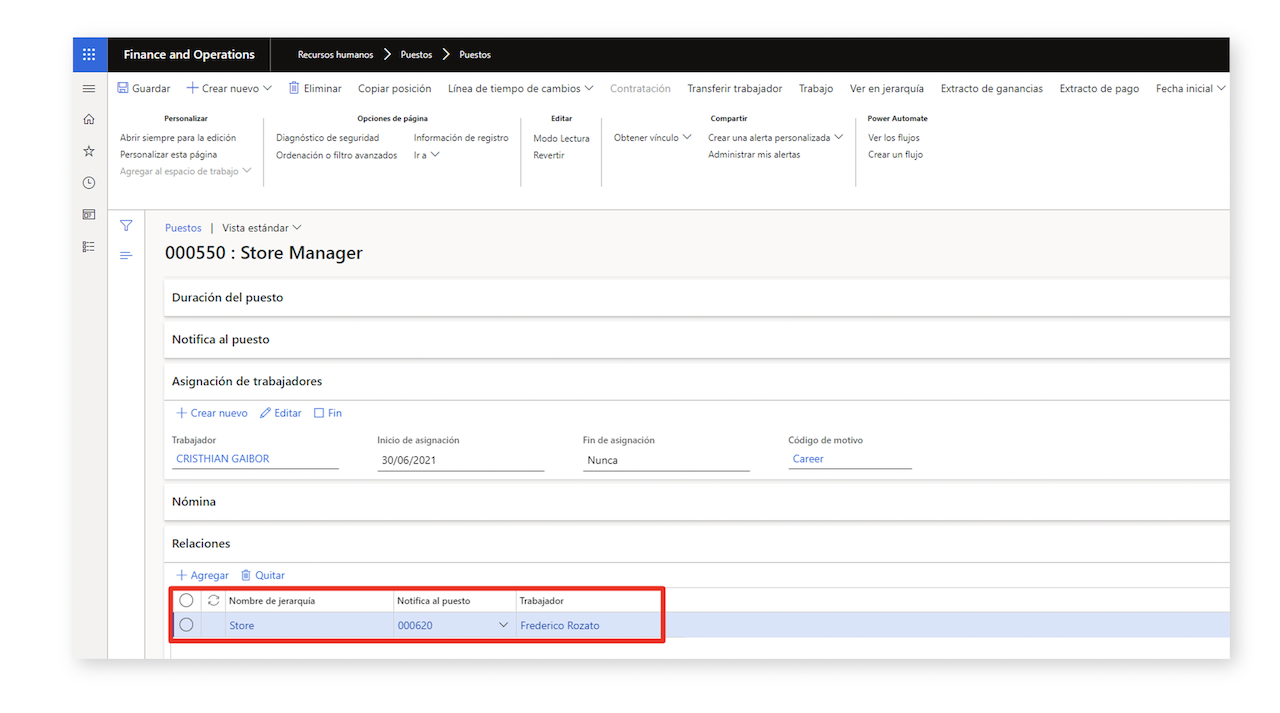Click Quitar in Relaciones
Image resolution: width=1280 pixels, height=713 pixels.
pos(263,575)
